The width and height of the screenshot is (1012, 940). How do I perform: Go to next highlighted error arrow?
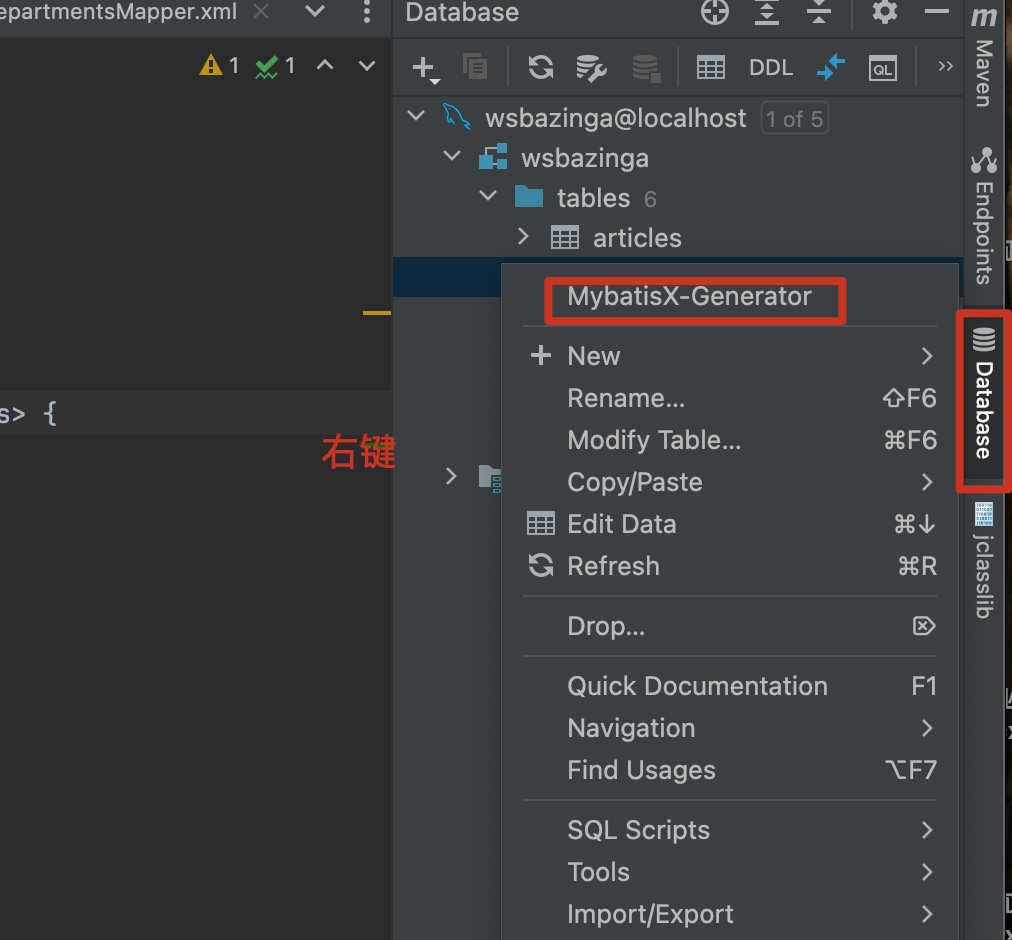pyautogui.click(x=367, y=66)
